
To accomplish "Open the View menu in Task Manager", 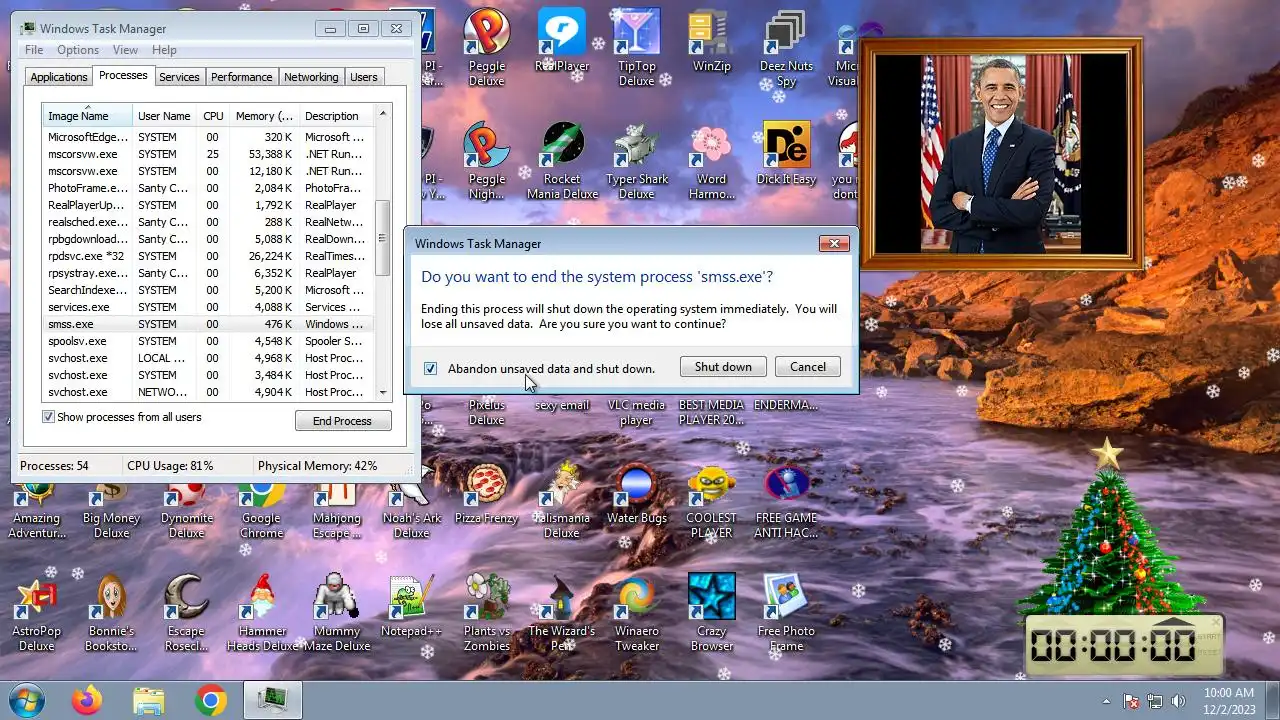I will [x=125, y=50].
